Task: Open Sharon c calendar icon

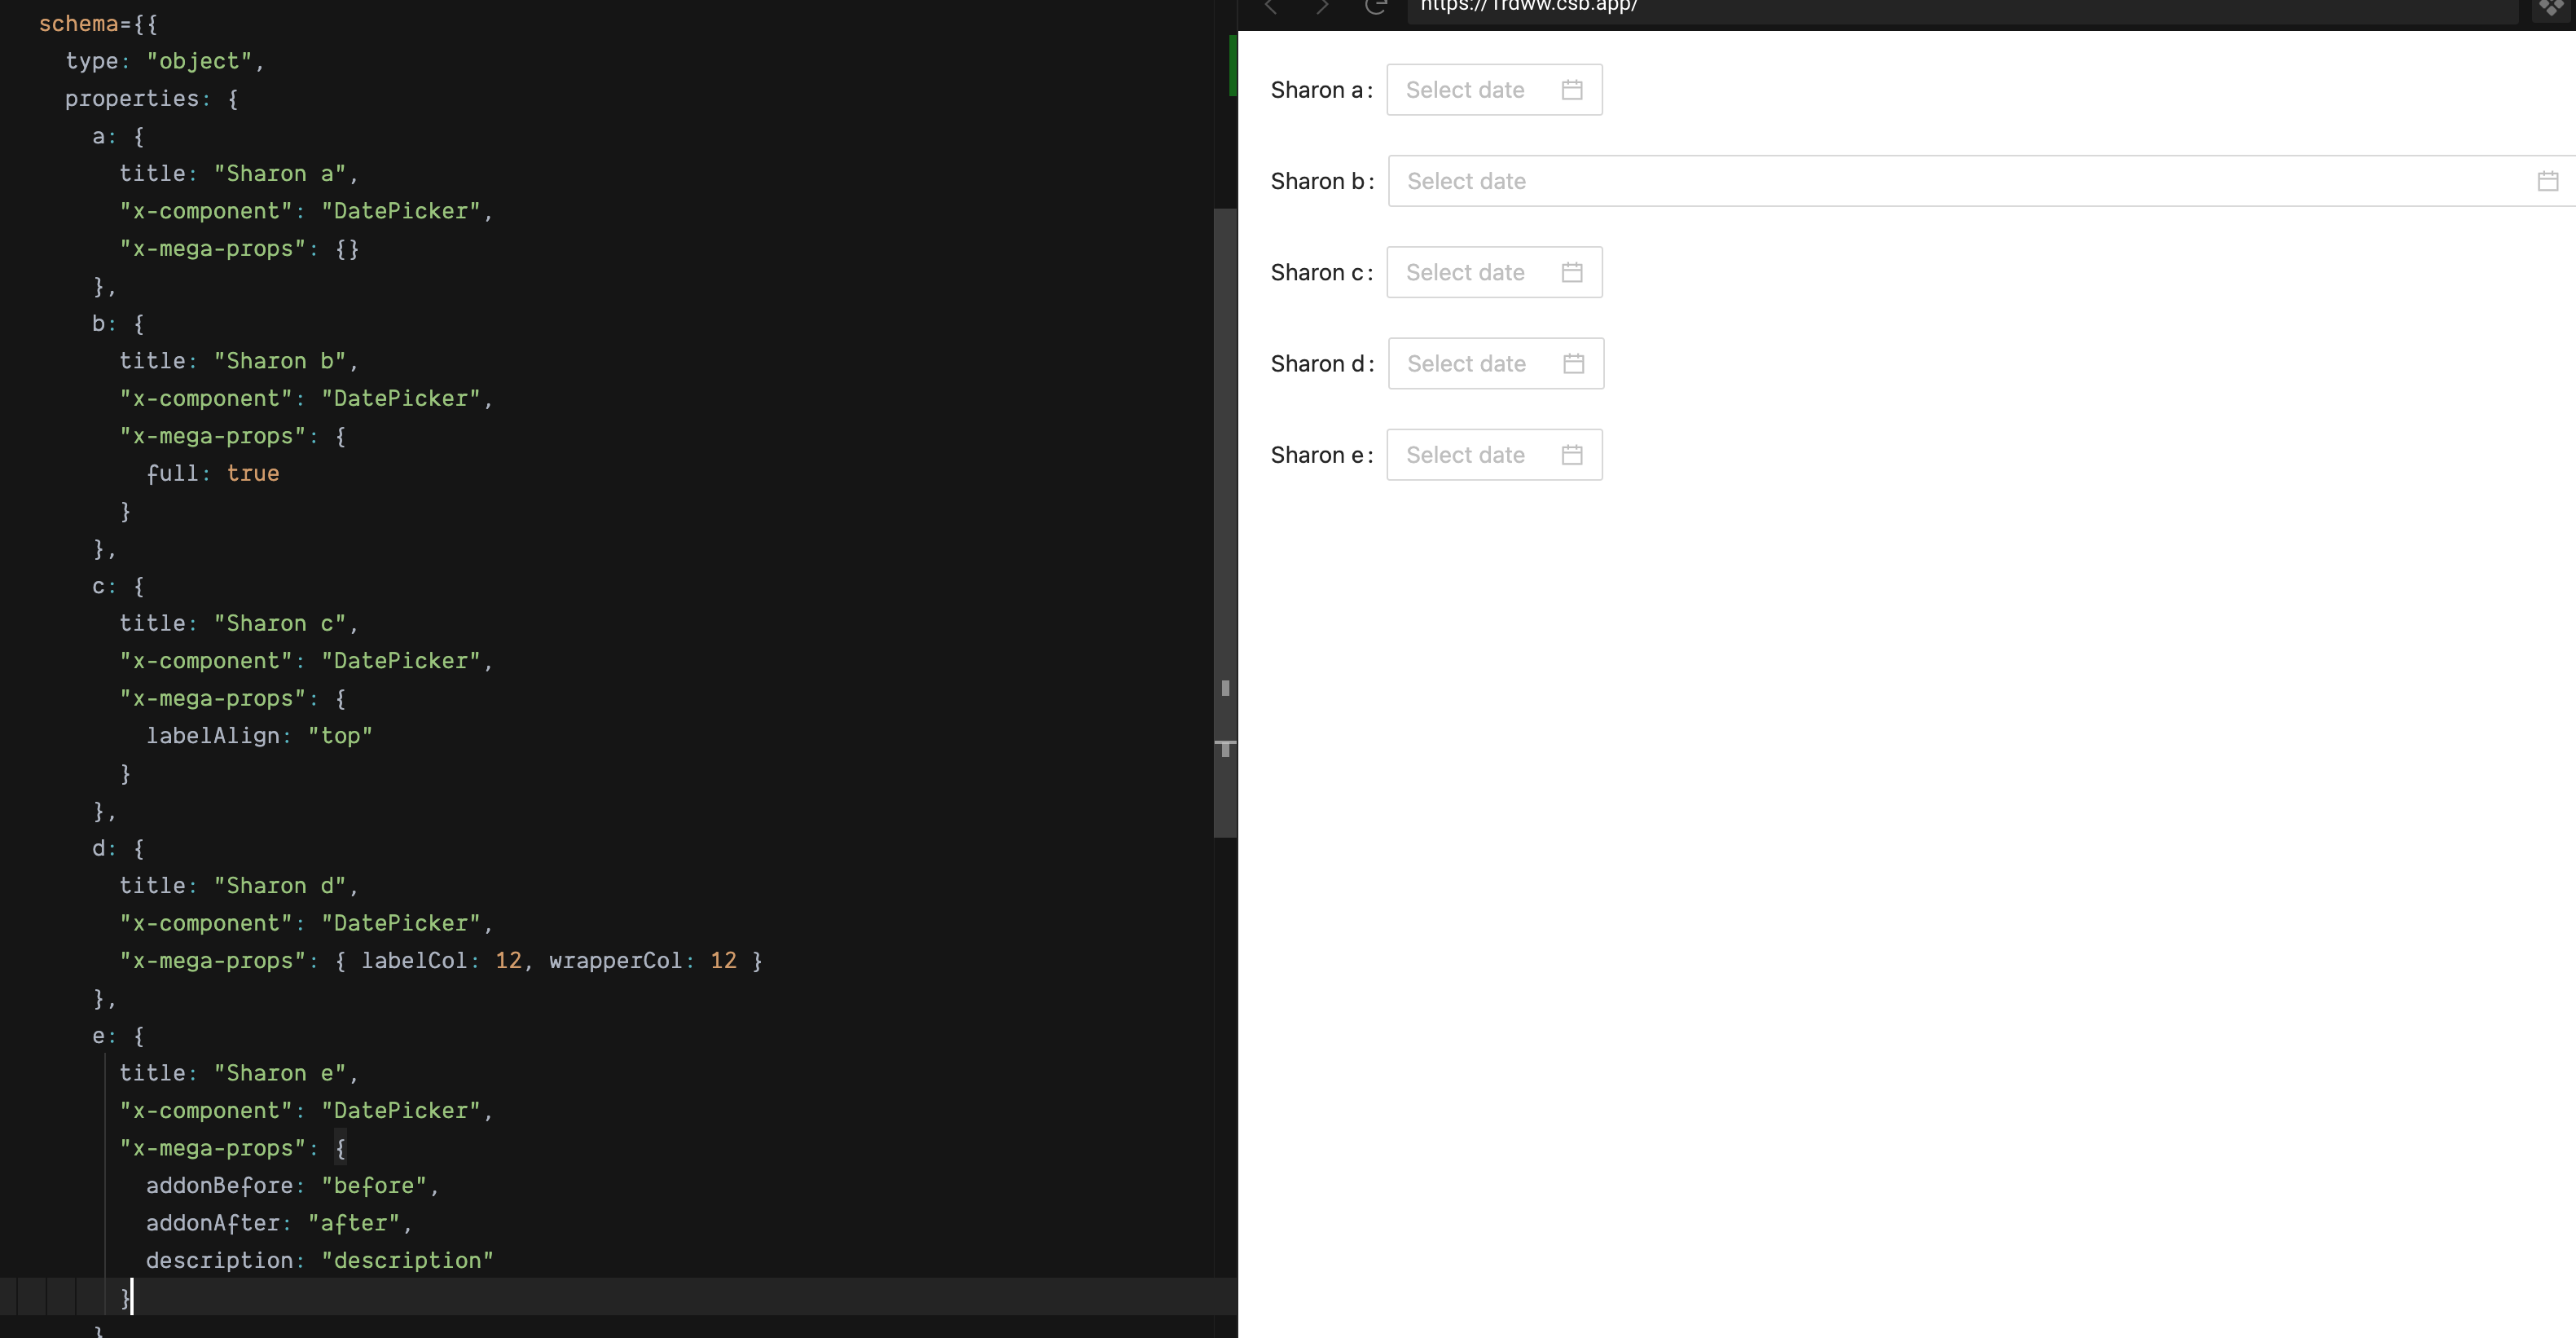Action: (1571, 272)
